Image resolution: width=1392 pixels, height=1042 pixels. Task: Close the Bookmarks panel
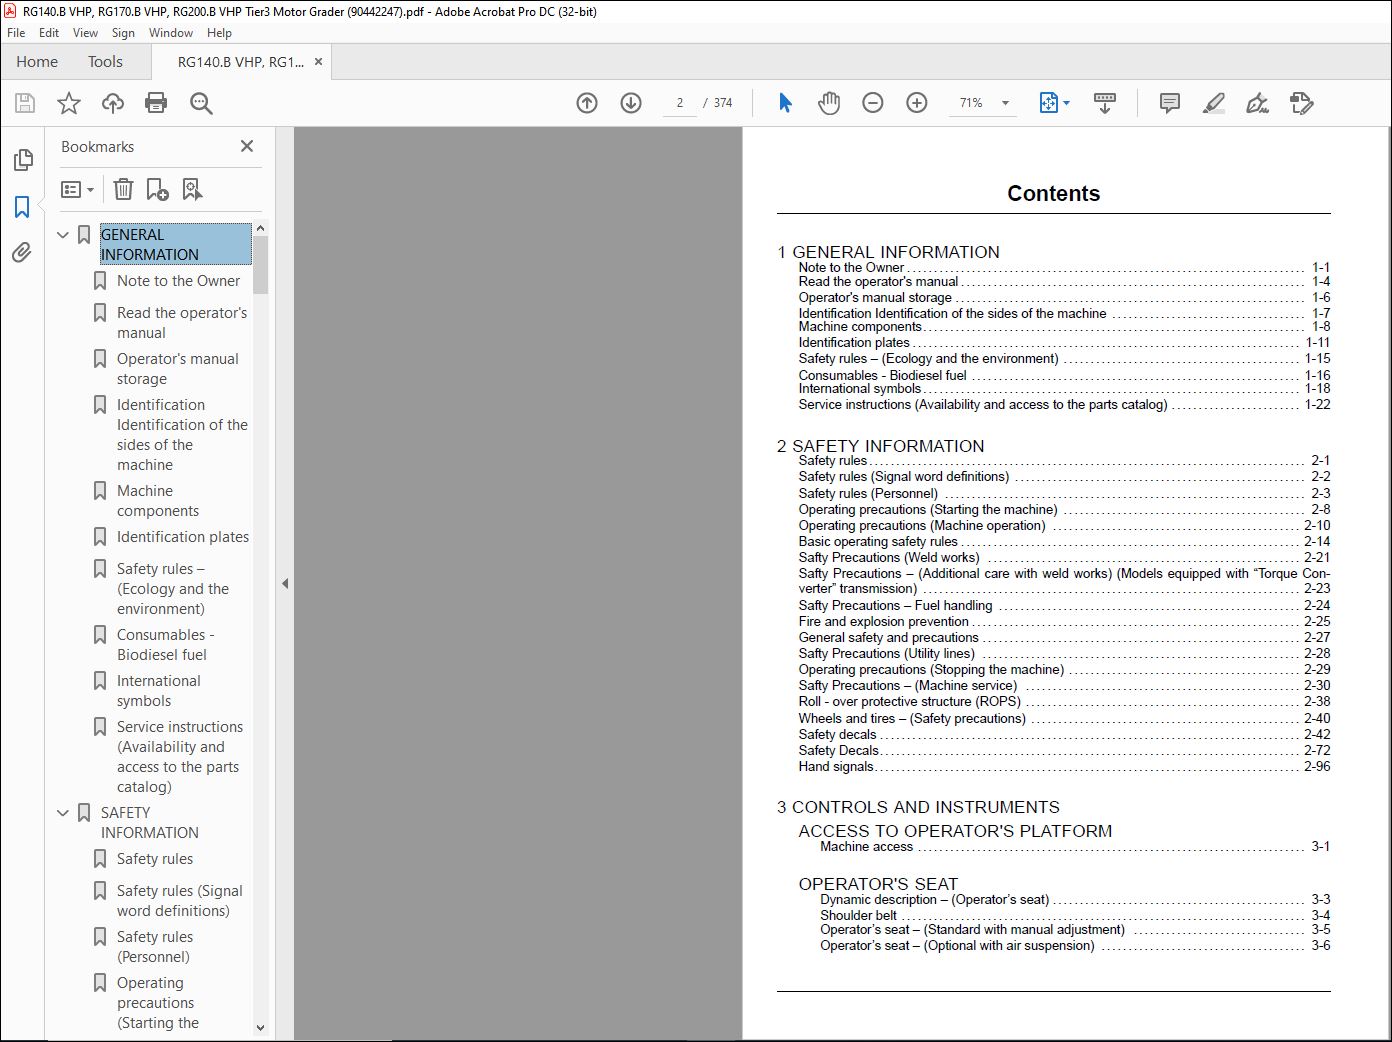click(x=247, y=146)
